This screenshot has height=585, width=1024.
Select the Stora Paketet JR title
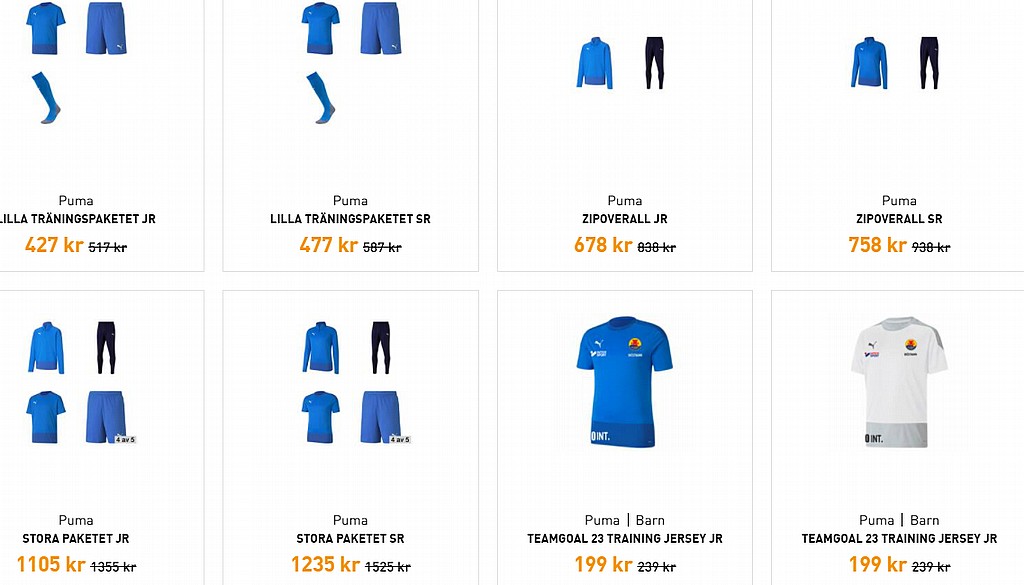pos(76,539)
